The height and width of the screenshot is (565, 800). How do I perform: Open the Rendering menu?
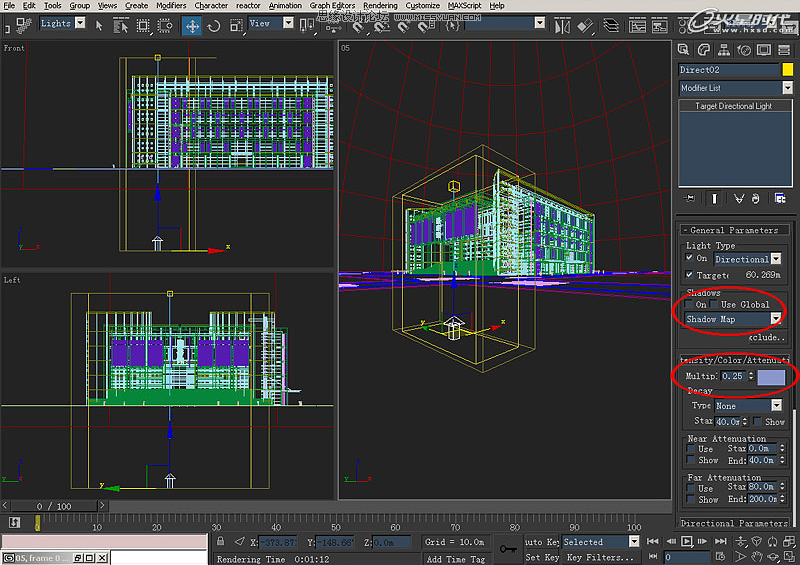coord(379,5)
